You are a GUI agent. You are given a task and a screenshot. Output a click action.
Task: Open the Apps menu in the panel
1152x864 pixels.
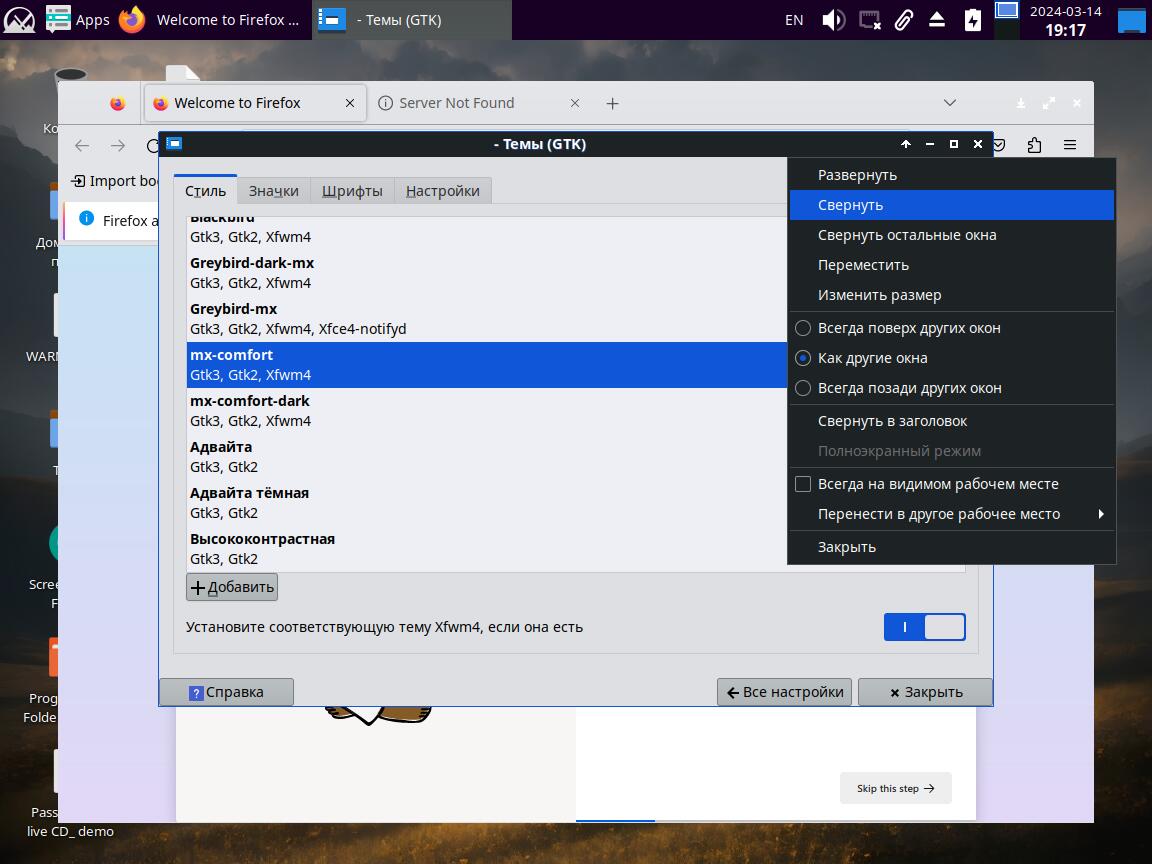[x=78, y=19]
